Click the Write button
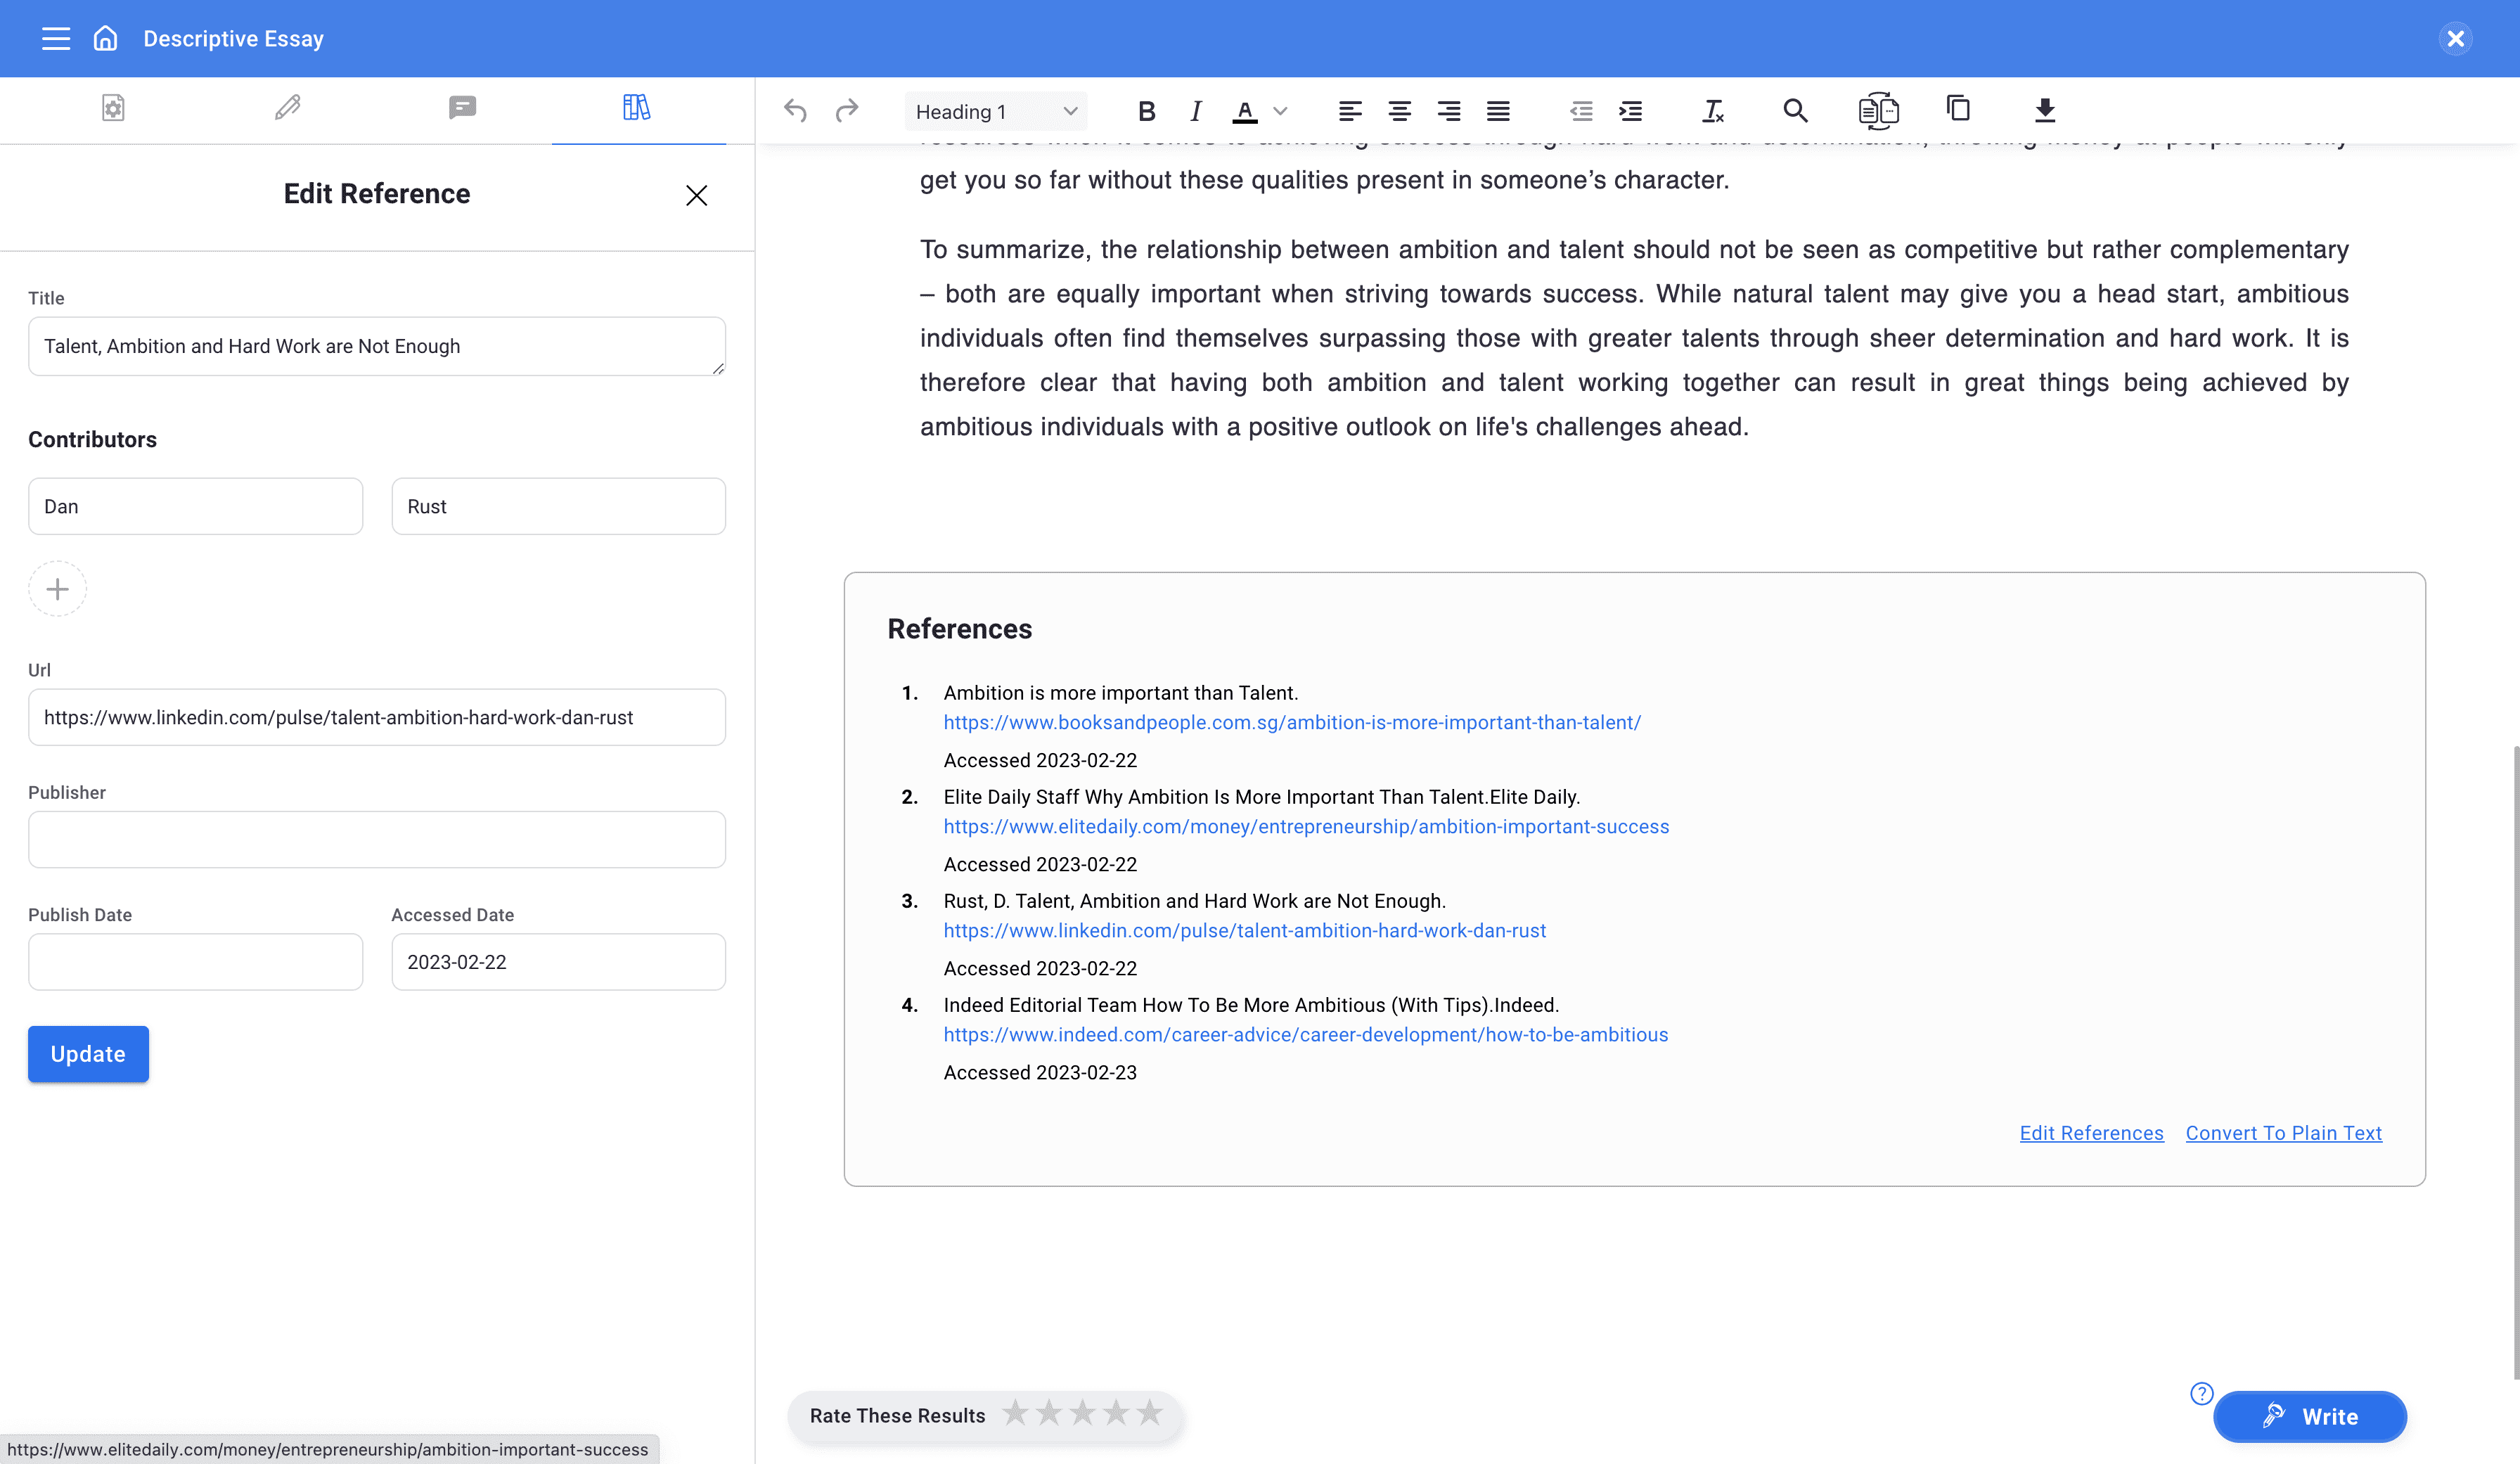Screen dimensions: 2520x1464 pos(2309,1416)
